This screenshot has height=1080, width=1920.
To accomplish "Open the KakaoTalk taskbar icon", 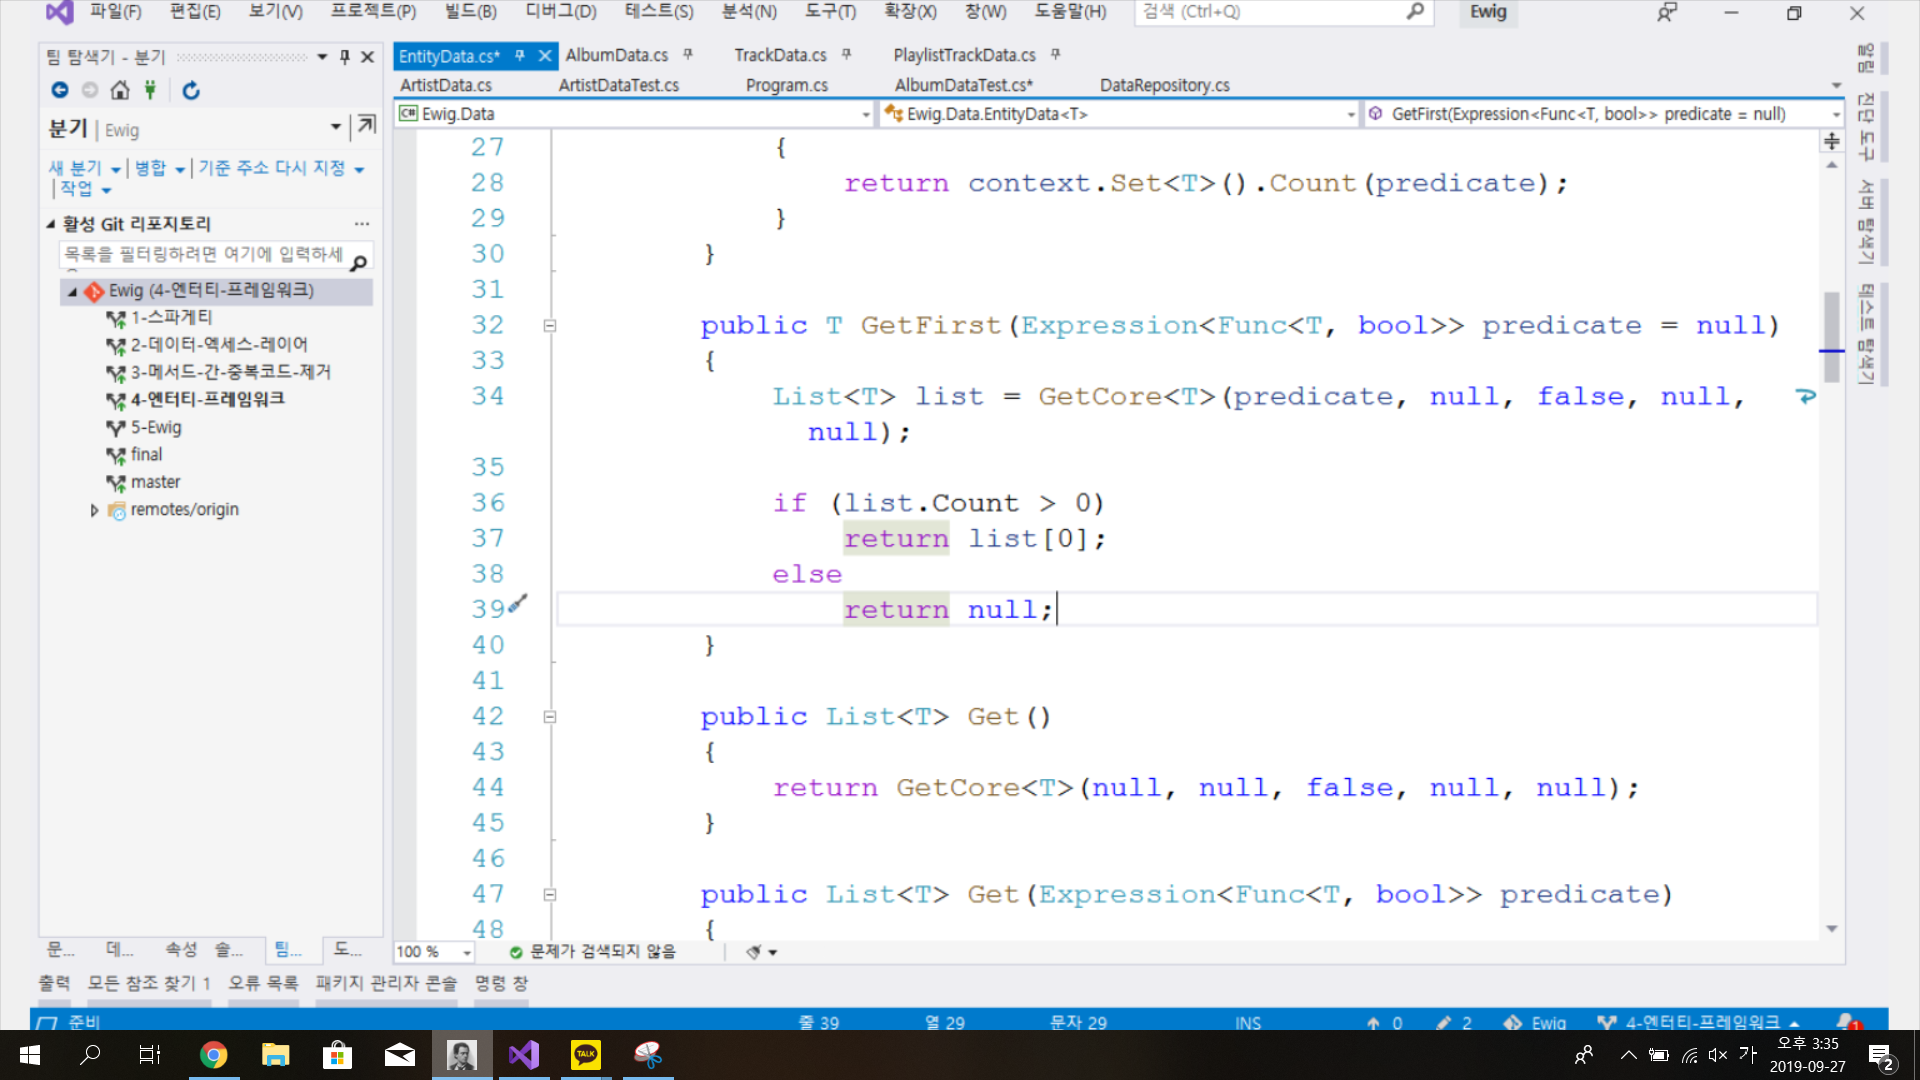I will click(x=586, y=1055).
